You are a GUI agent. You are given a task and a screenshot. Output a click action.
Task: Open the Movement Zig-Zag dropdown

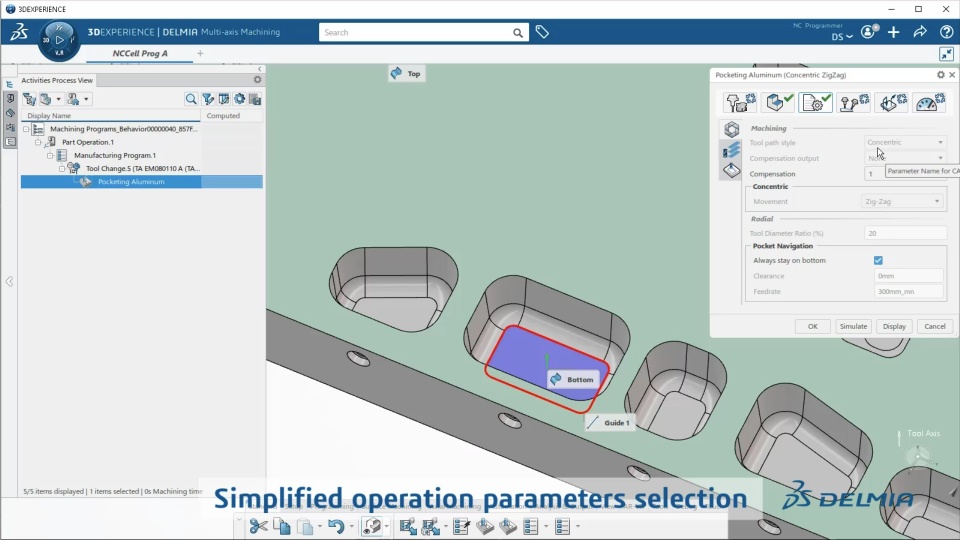[901, 201]
